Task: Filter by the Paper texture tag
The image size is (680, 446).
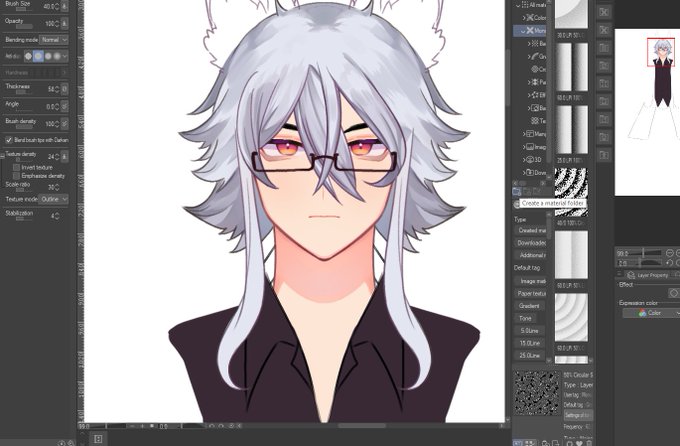Action: pos(531,294)
